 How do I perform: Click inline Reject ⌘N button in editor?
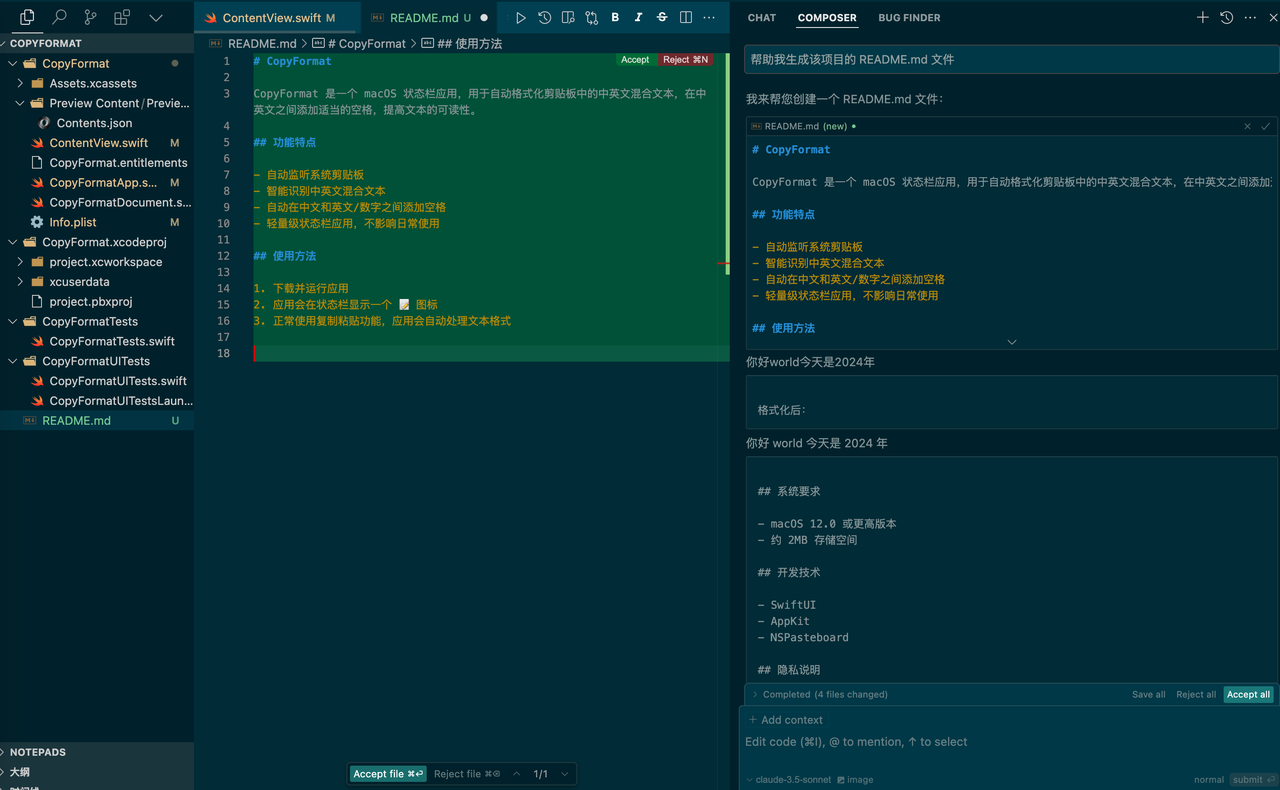coord(685,60)
